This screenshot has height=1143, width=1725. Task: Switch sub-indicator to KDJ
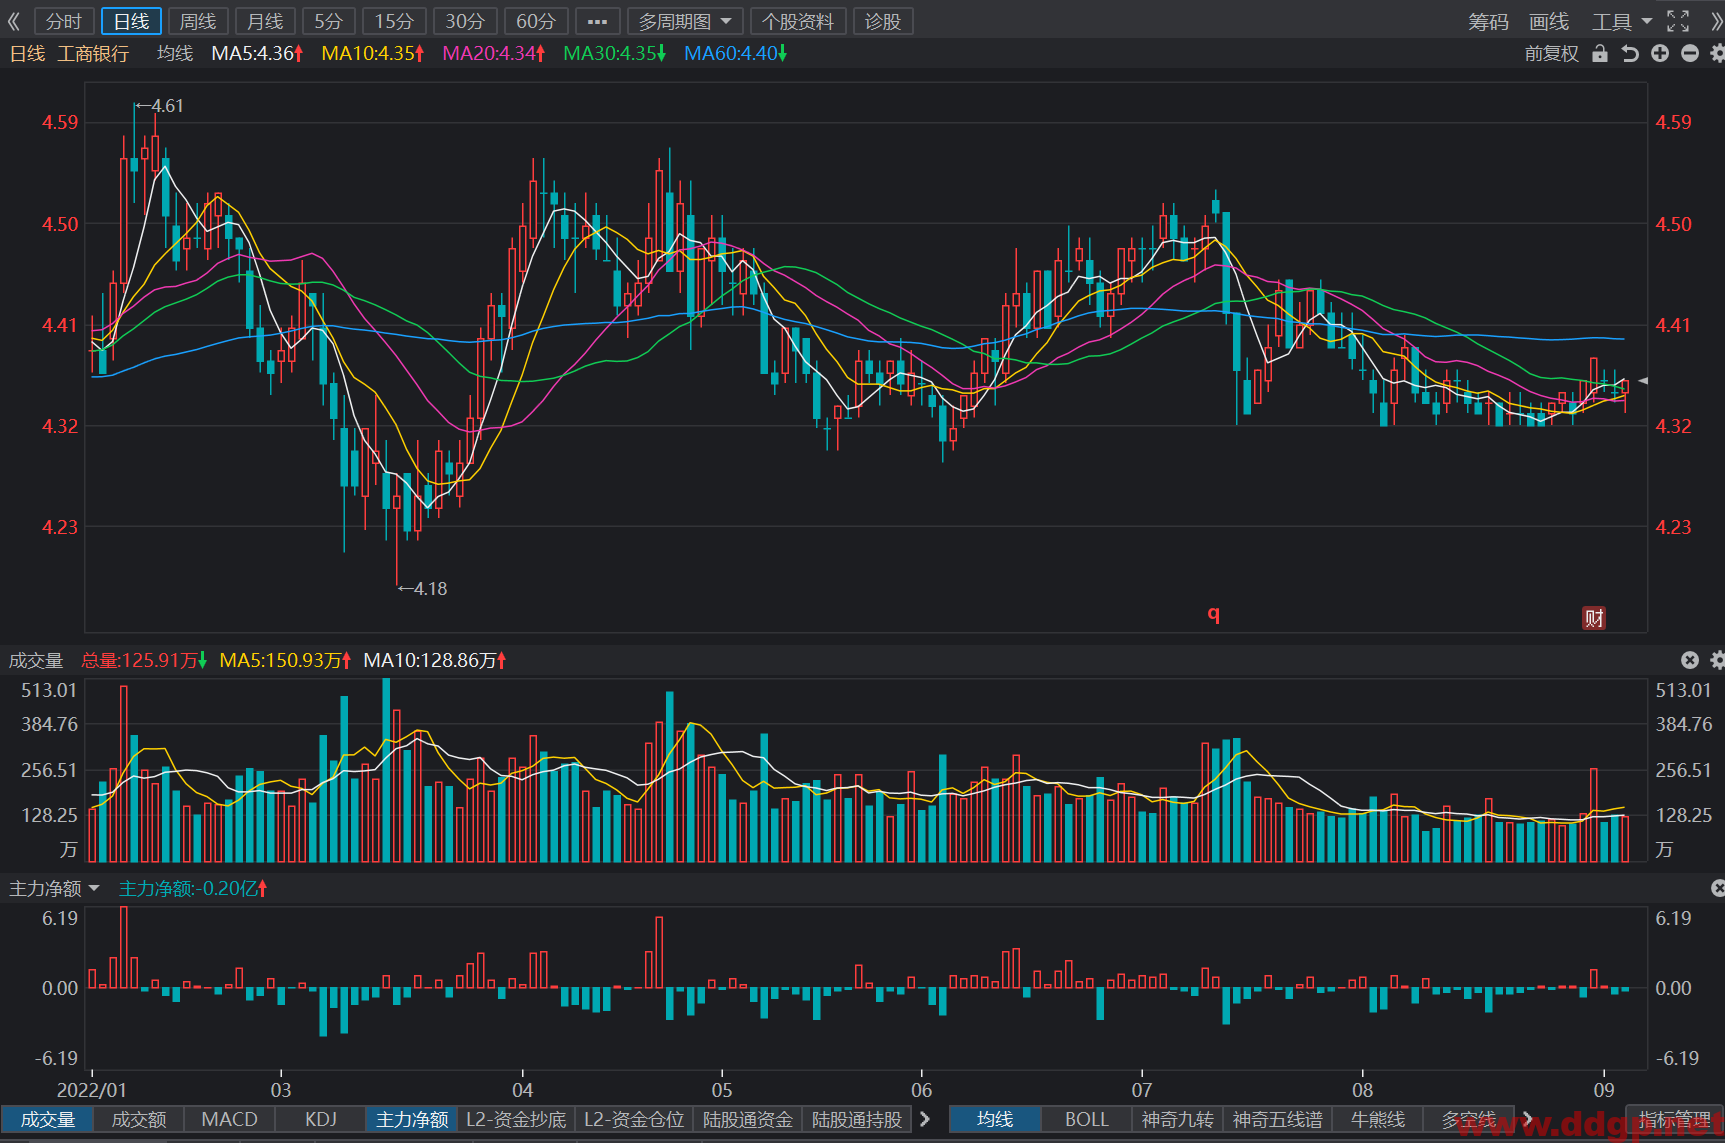pos(321,1119)
